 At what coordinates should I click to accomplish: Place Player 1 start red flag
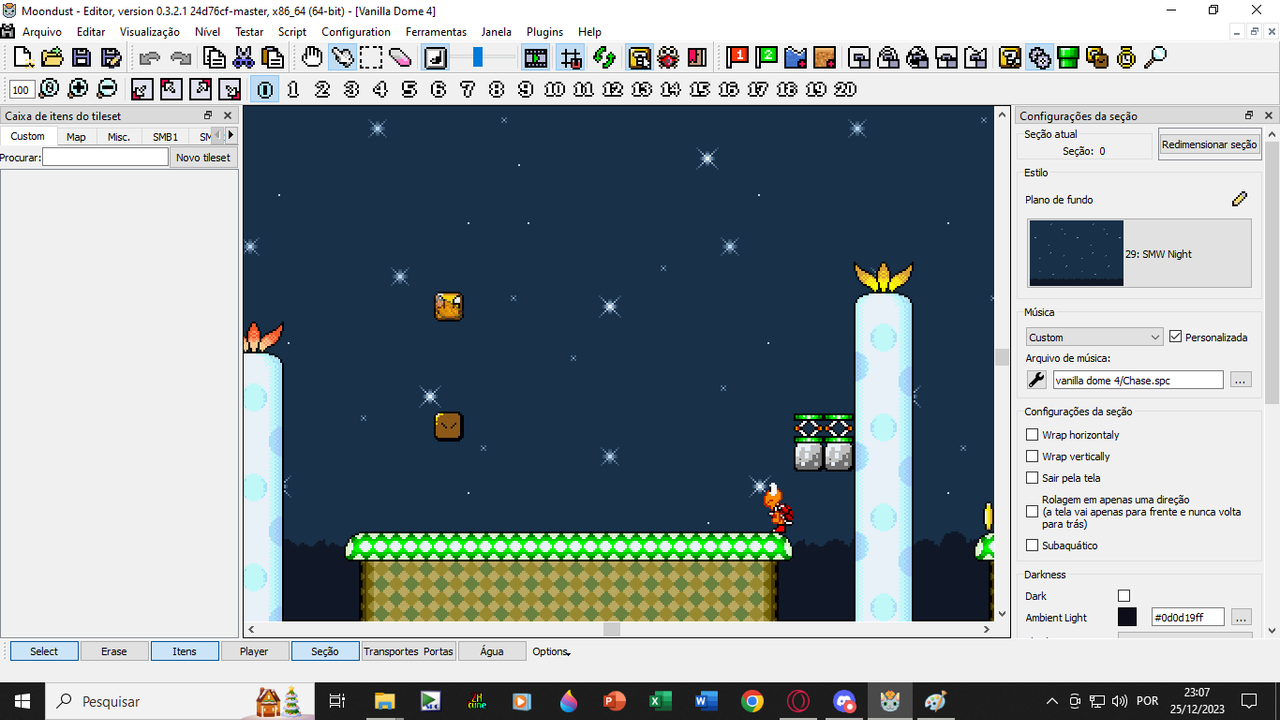[737, 58]
